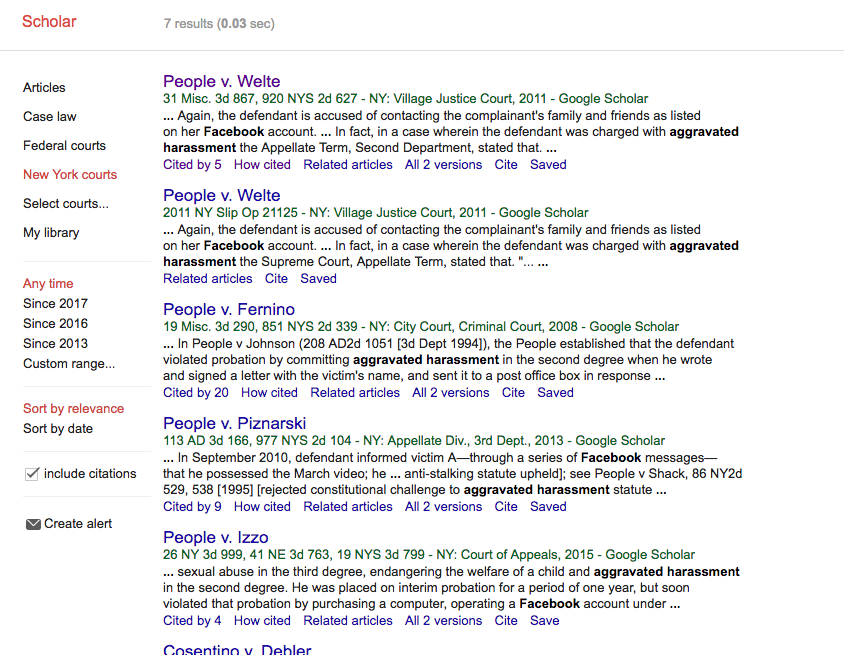Switch to the Case law filter
The height and width of the screenshot is (655, 844).
pos(49,116)
